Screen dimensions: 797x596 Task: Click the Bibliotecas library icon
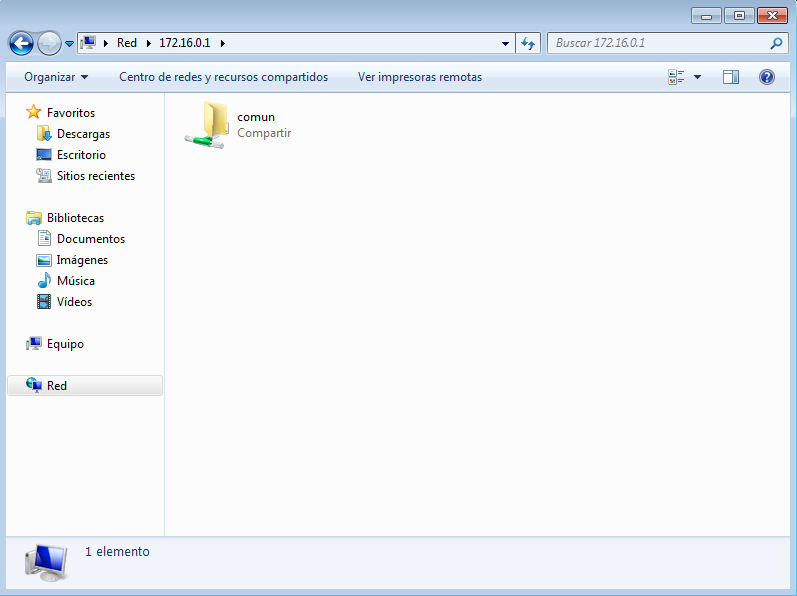click(x=34, y=218)
